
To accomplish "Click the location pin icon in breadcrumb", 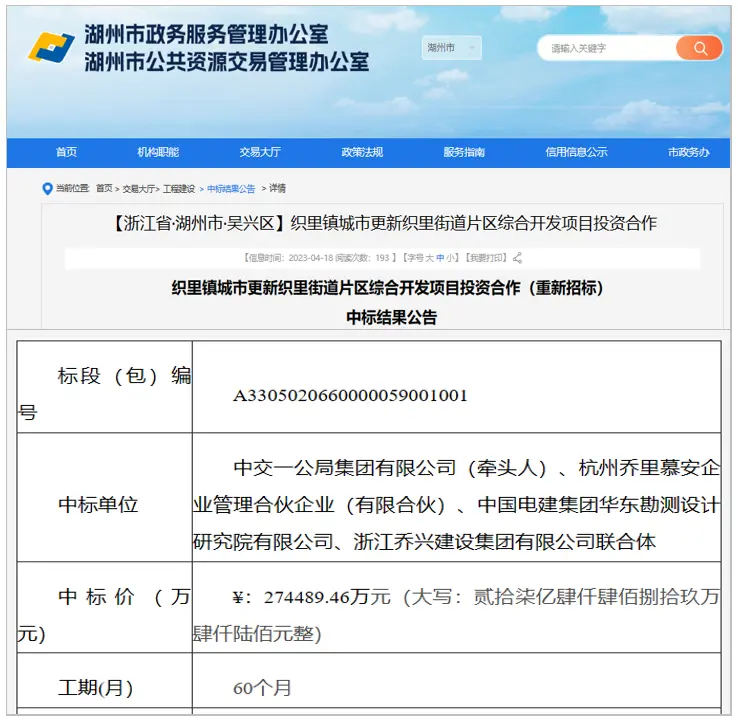I will tap(47, 189).
